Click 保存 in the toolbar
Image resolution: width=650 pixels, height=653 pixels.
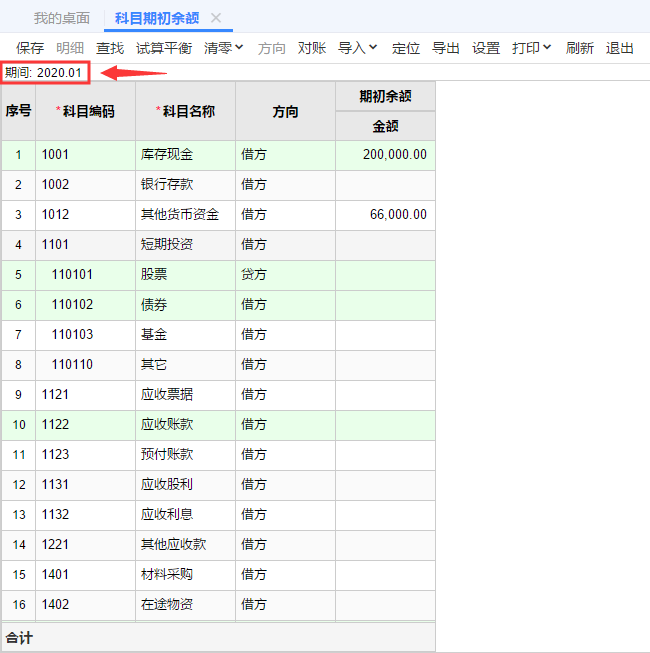coord(30,48)
